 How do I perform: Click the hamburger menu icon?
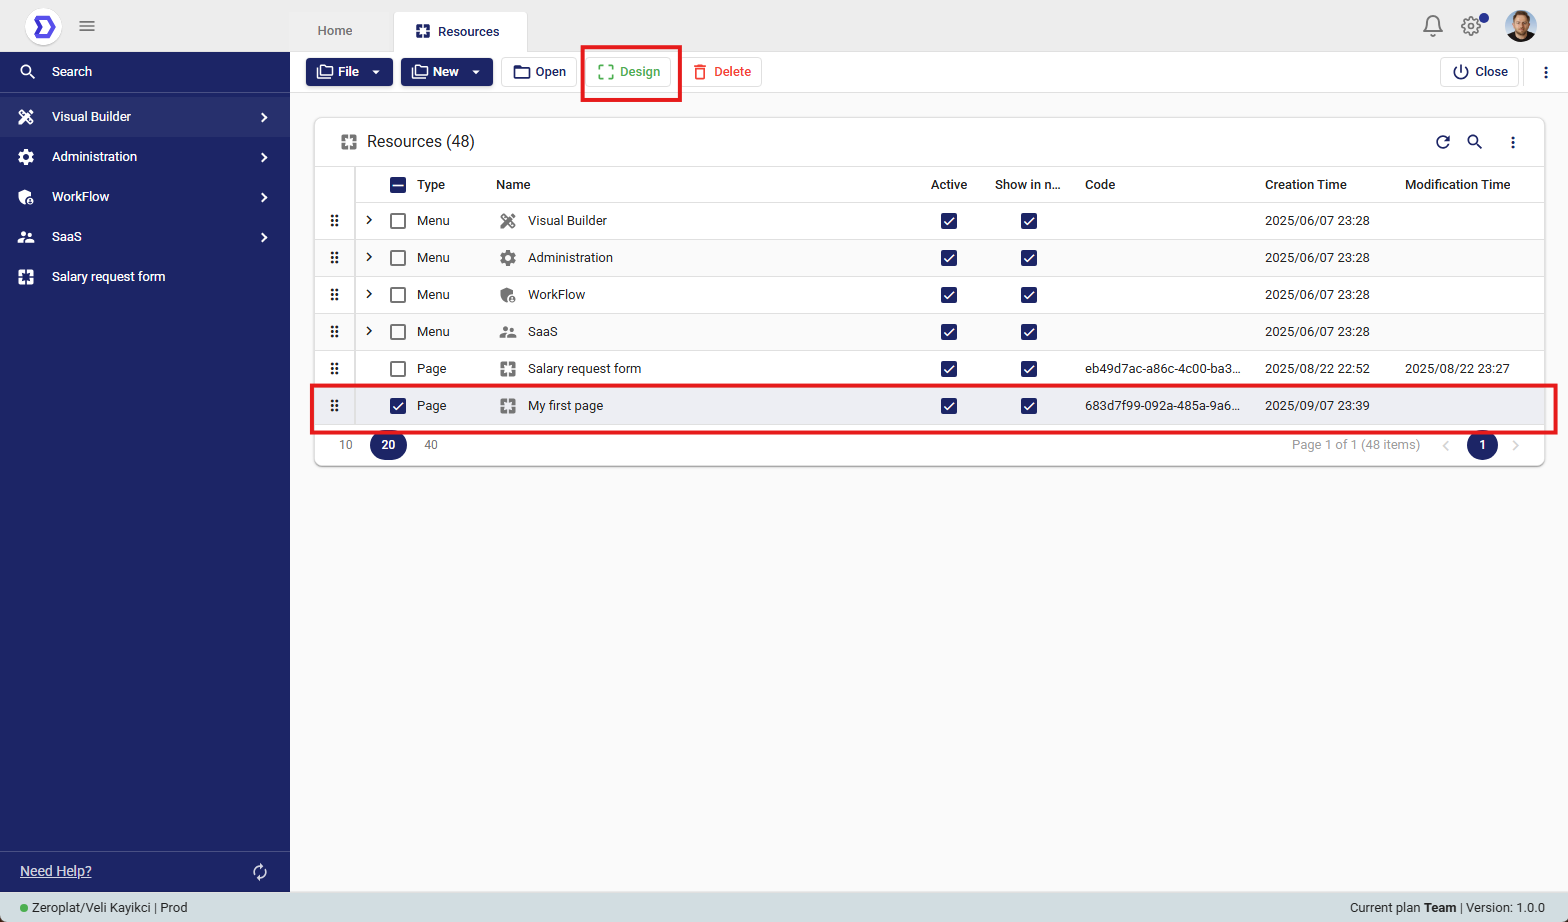click(87, 26)
